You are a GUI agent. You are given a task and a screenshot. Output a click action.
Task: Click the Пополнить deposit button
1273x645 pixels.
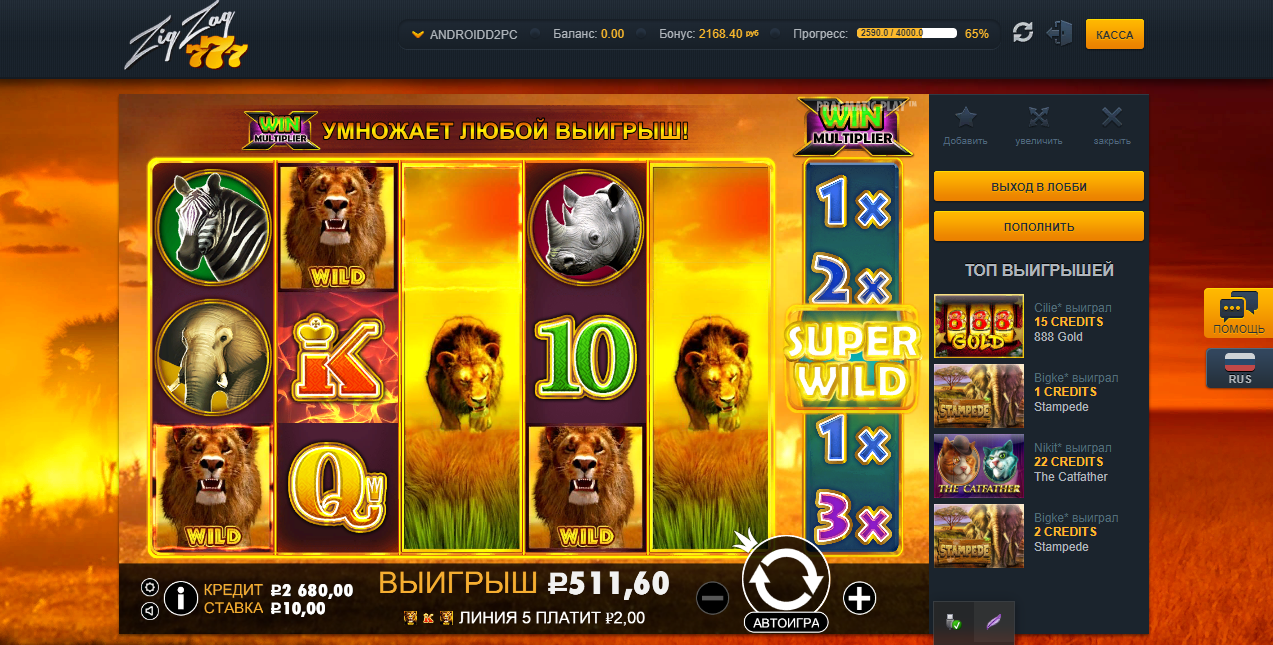[1039, 226]
